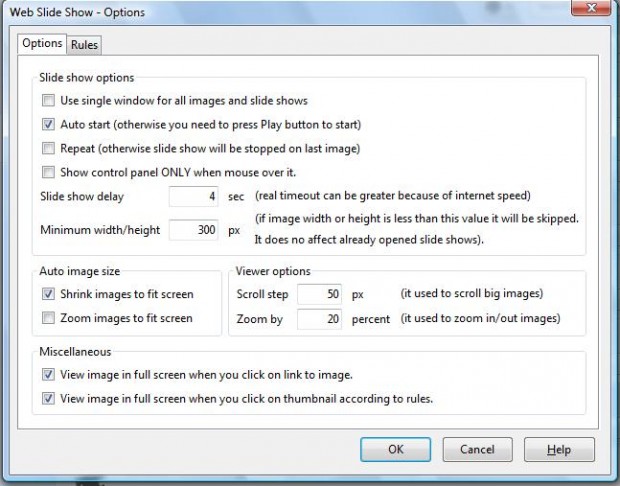Tick the Repeat slide show checkbox

48,149
